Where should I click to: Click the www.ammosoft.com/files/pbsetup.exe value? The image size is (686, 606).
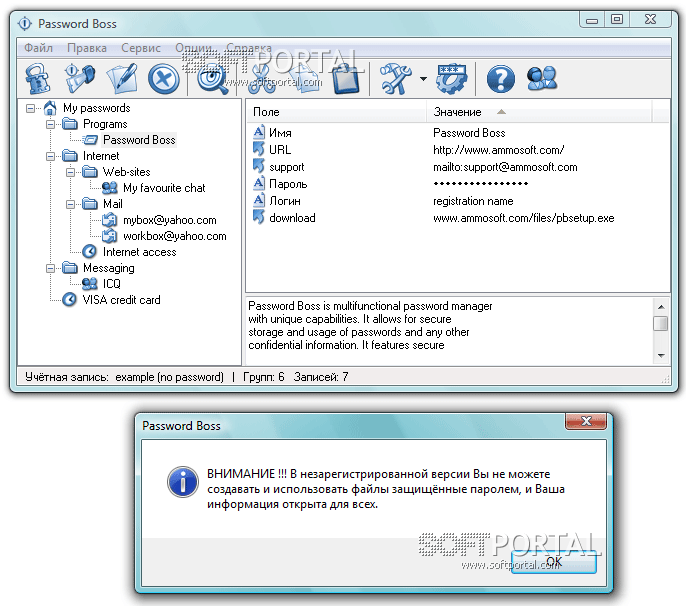(x=524, y=218)
